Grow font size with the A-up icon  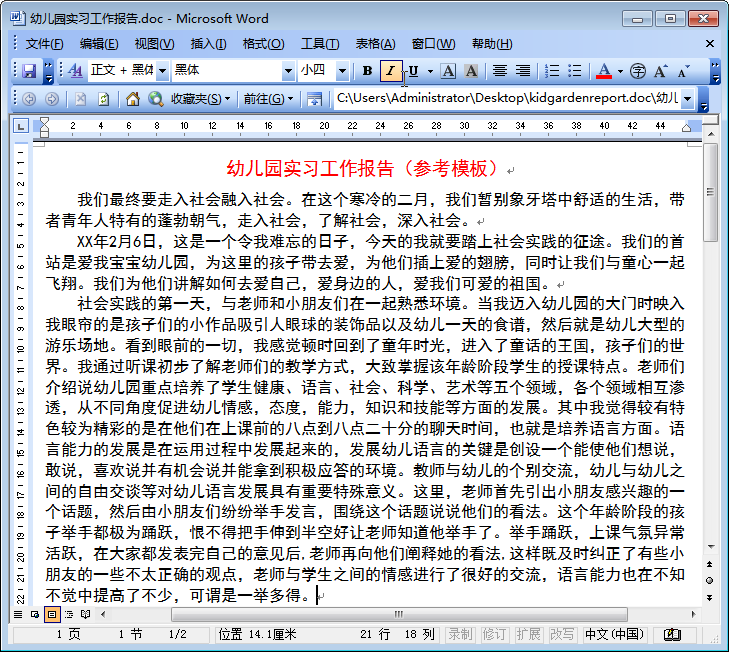tap(661, 71)
